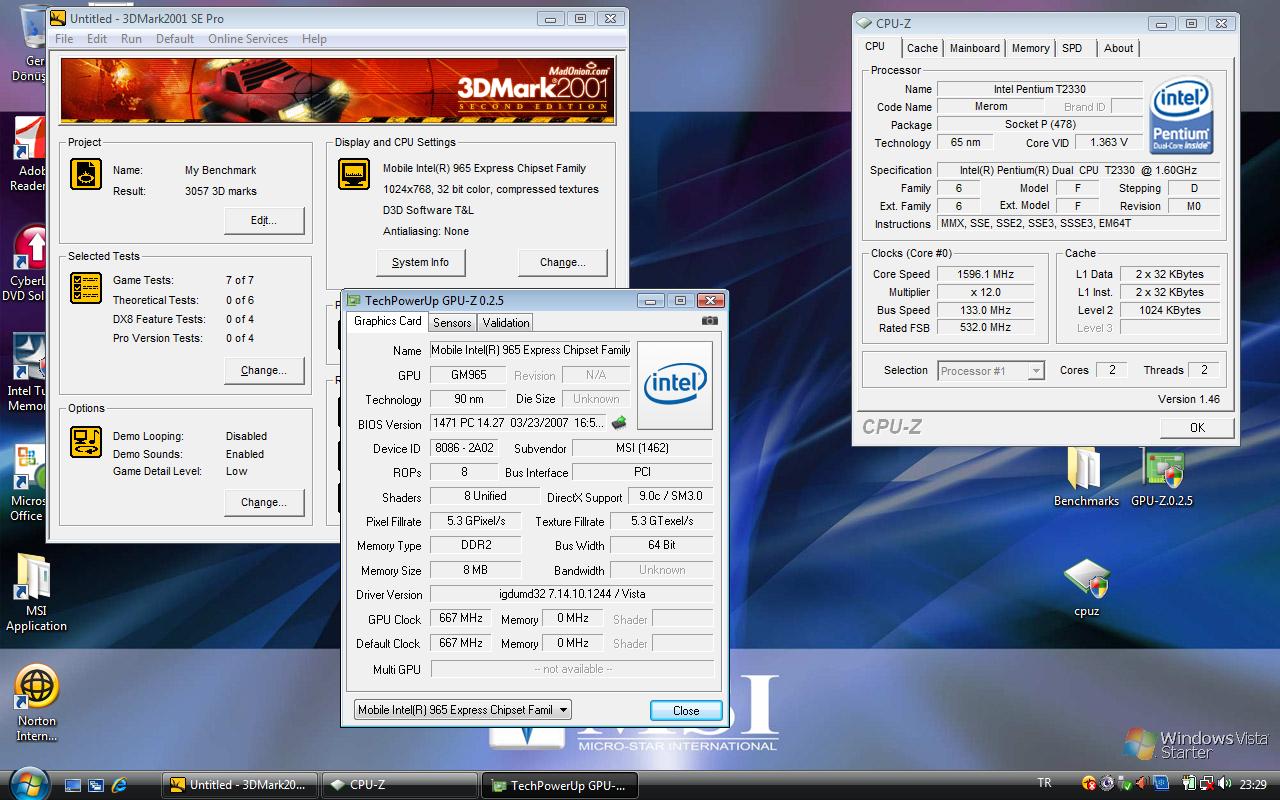Image resolution: width=1280 pixels, height=800 pixels.
Task: Switch to the SPD tab in CPU-Z
Action: (1072, 48)
